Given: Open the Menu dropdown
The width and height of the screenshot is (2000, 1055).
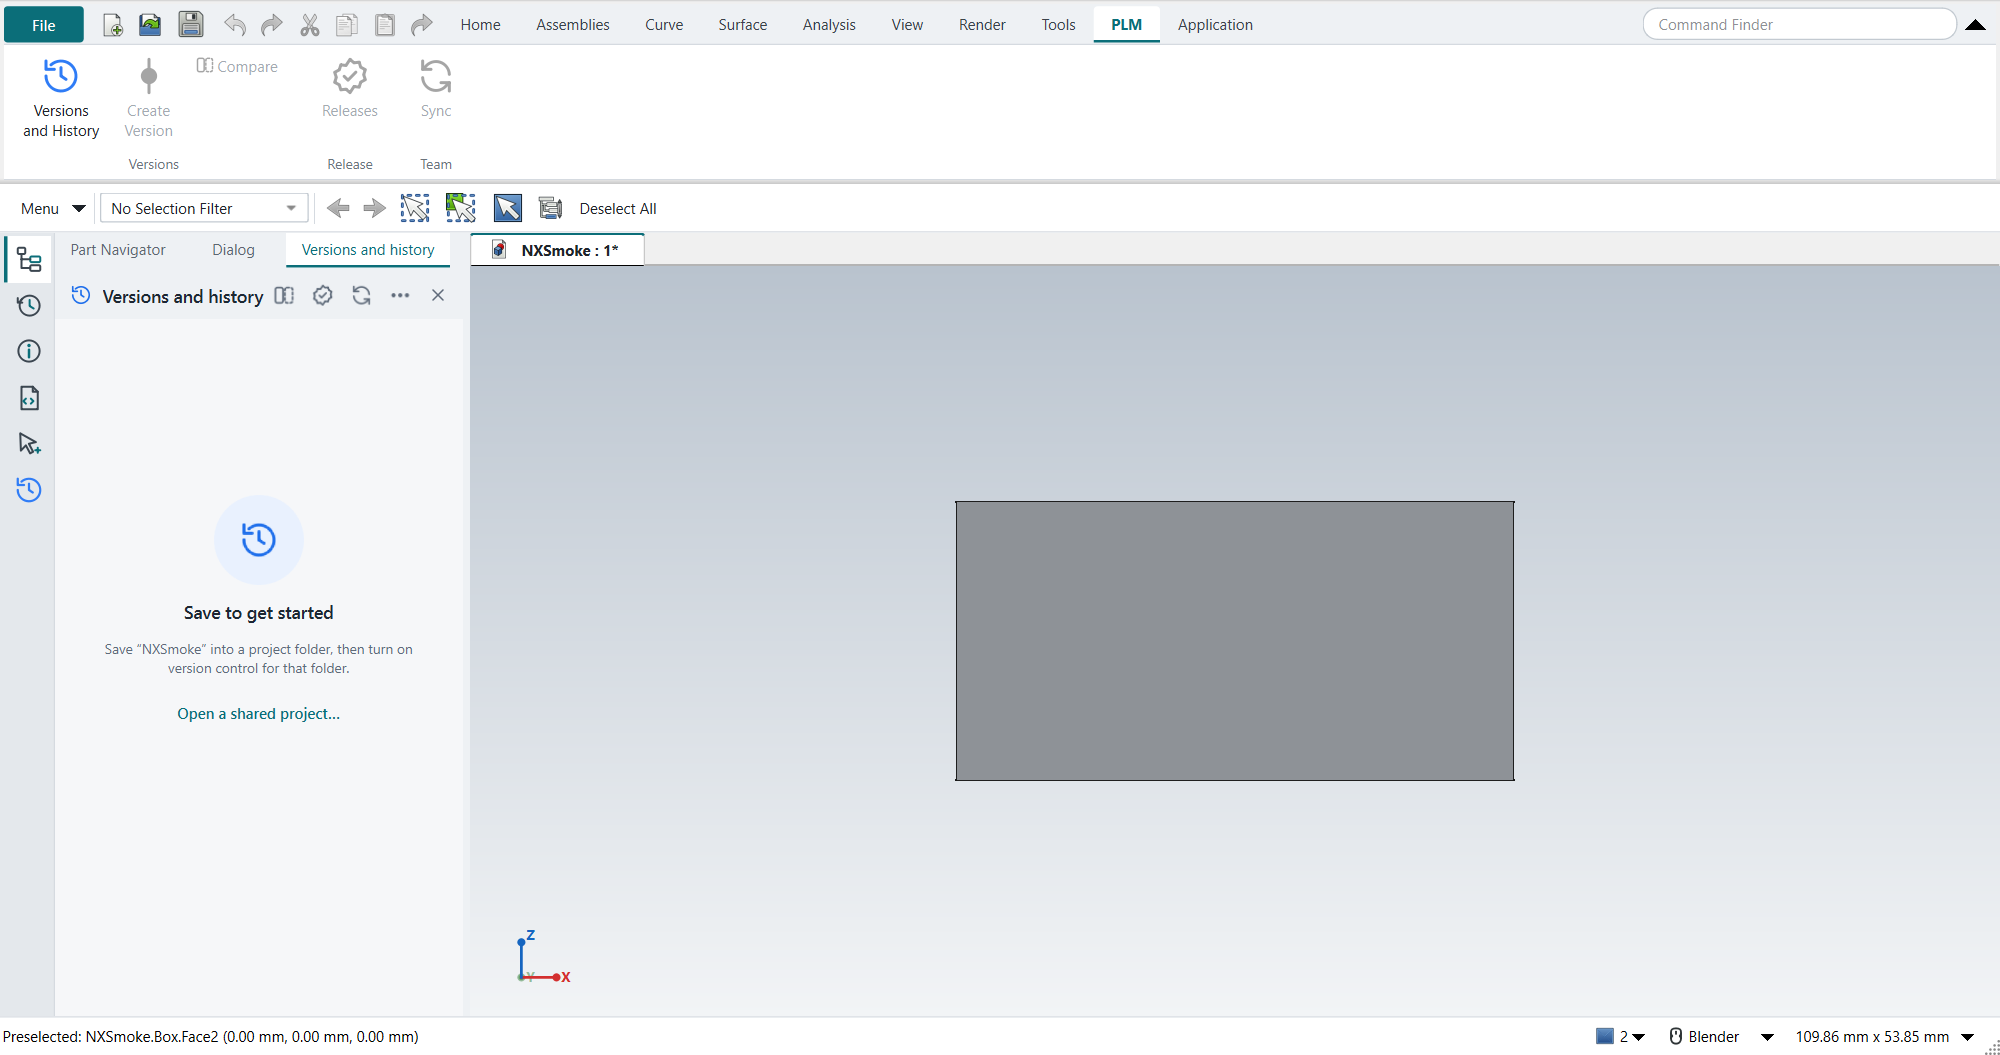Looking at the screenshot, I should click(x=53, y=208).
